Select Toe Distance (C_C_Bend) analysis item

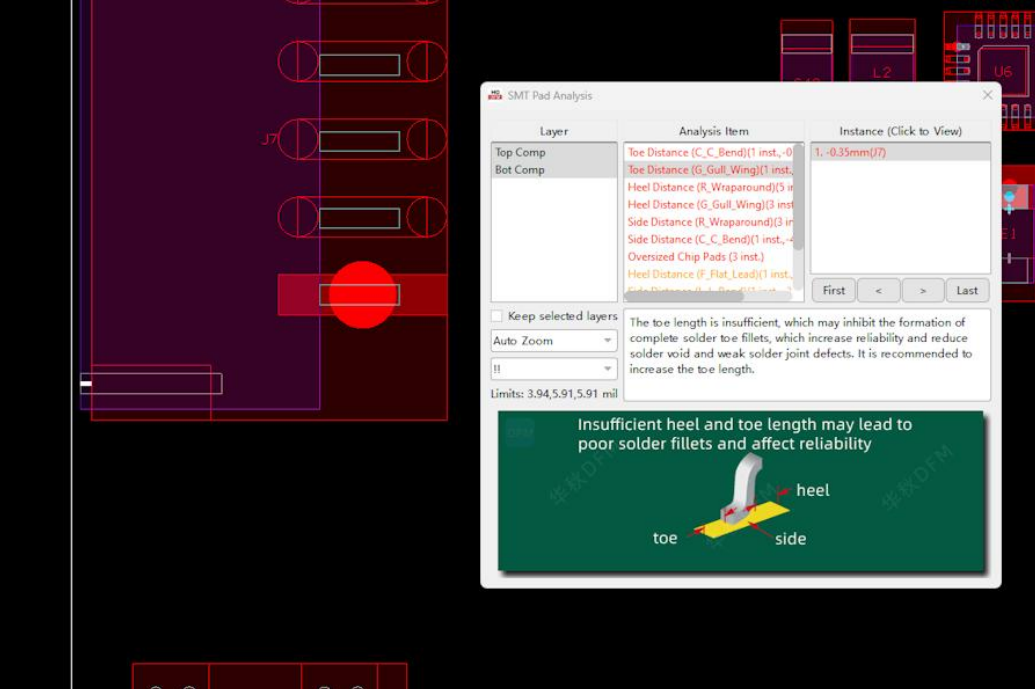click(x=709, y=152)
